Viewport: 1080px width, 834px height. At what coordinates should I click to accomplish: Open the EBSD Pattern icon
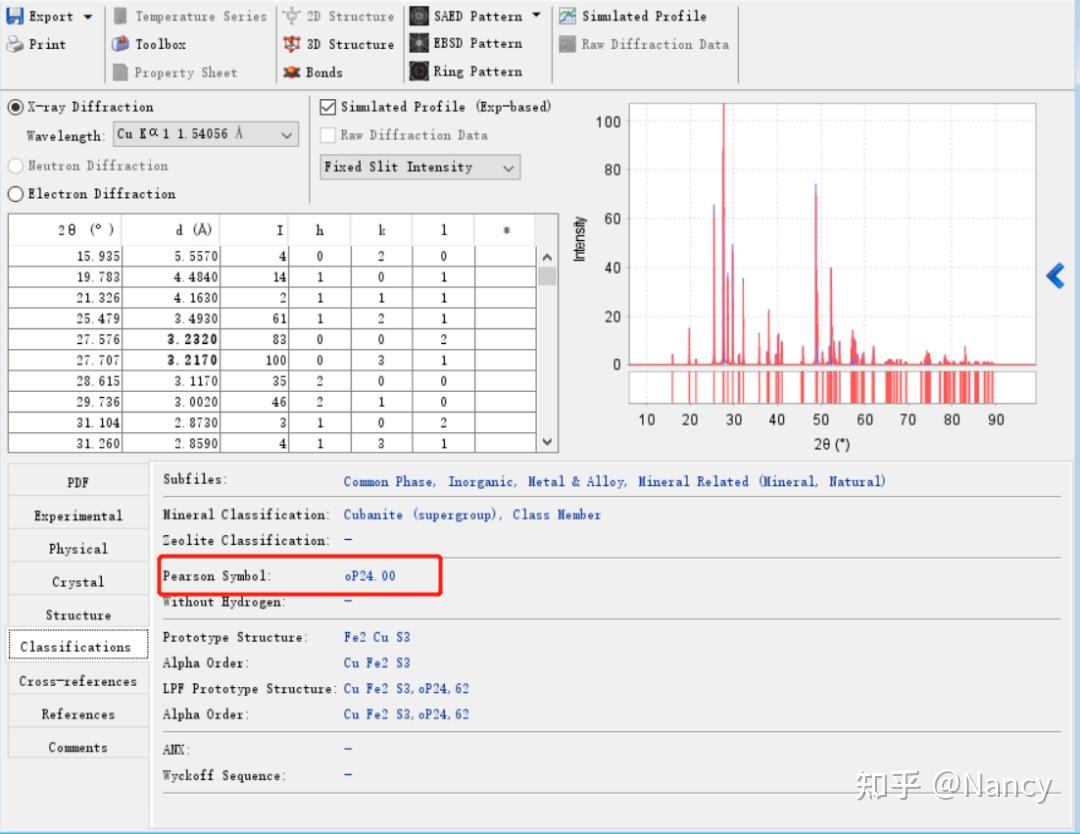(x=419, y=43)
